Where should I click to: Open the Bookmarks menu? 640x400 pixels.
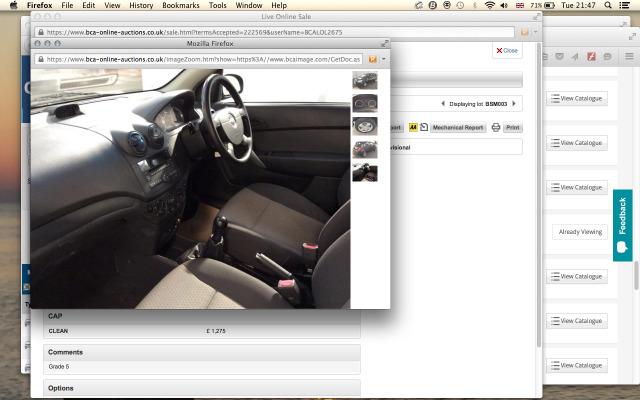pyautogui.click(x=181, y=5)
